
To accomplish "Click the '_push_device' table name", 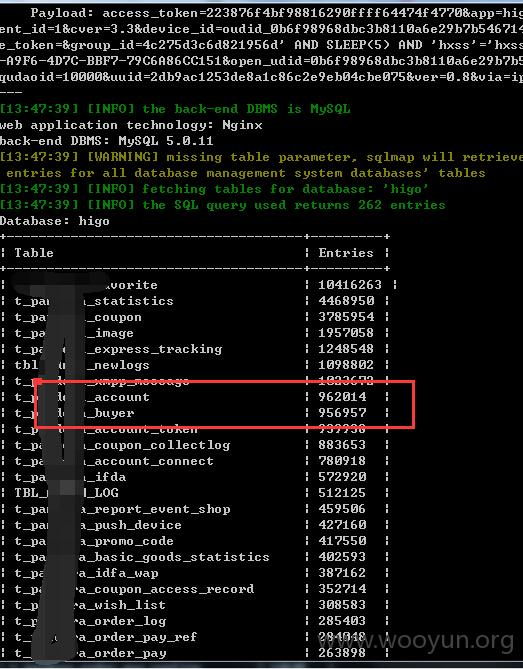I will click(98, 525).
